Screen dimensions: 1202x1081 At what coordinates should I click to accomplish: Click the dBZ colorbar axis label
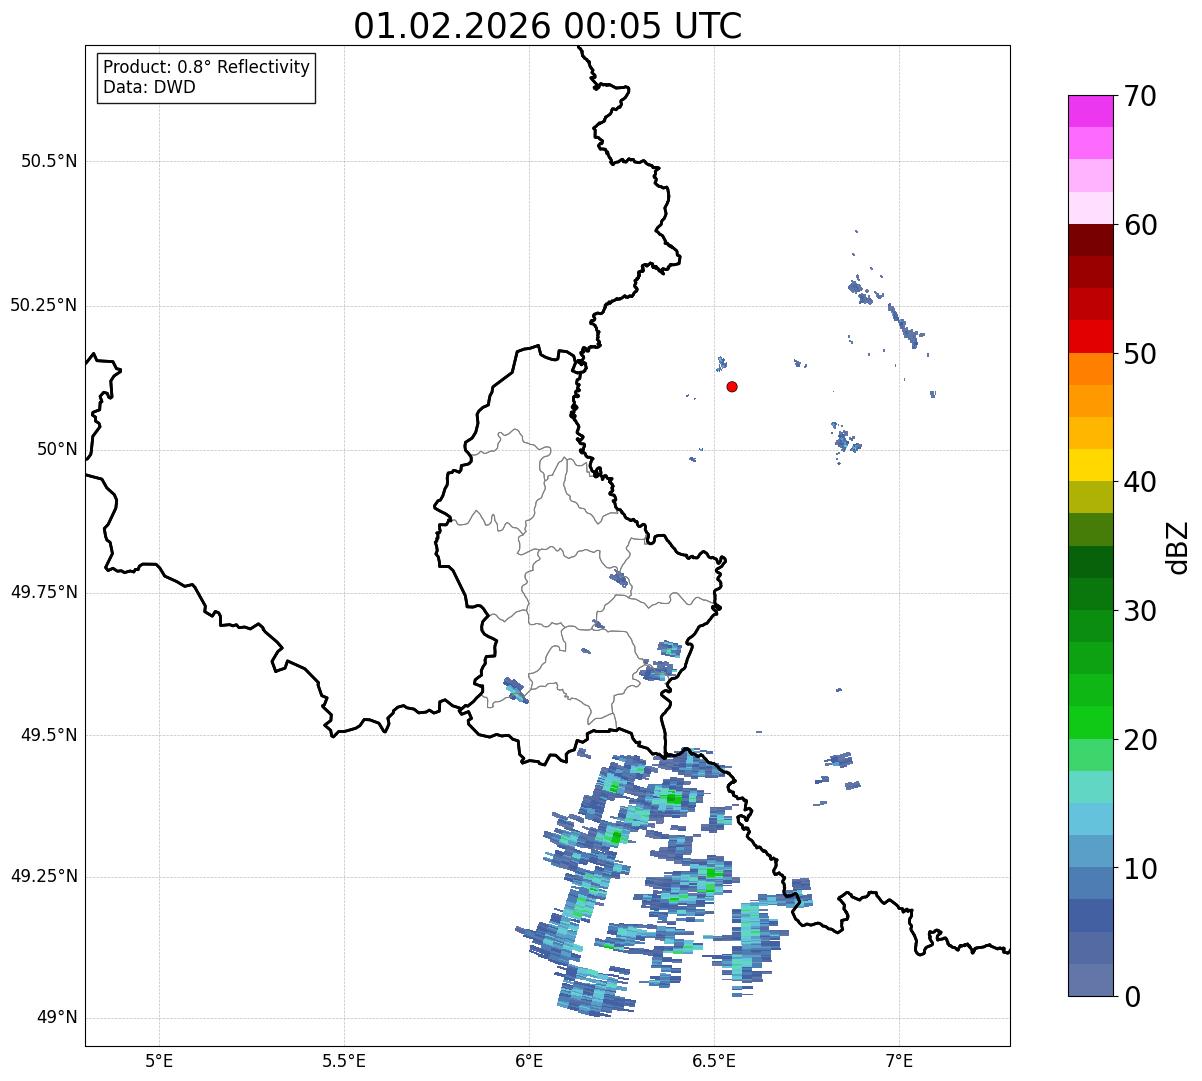pyautogui.click(x=1178, y=547)
